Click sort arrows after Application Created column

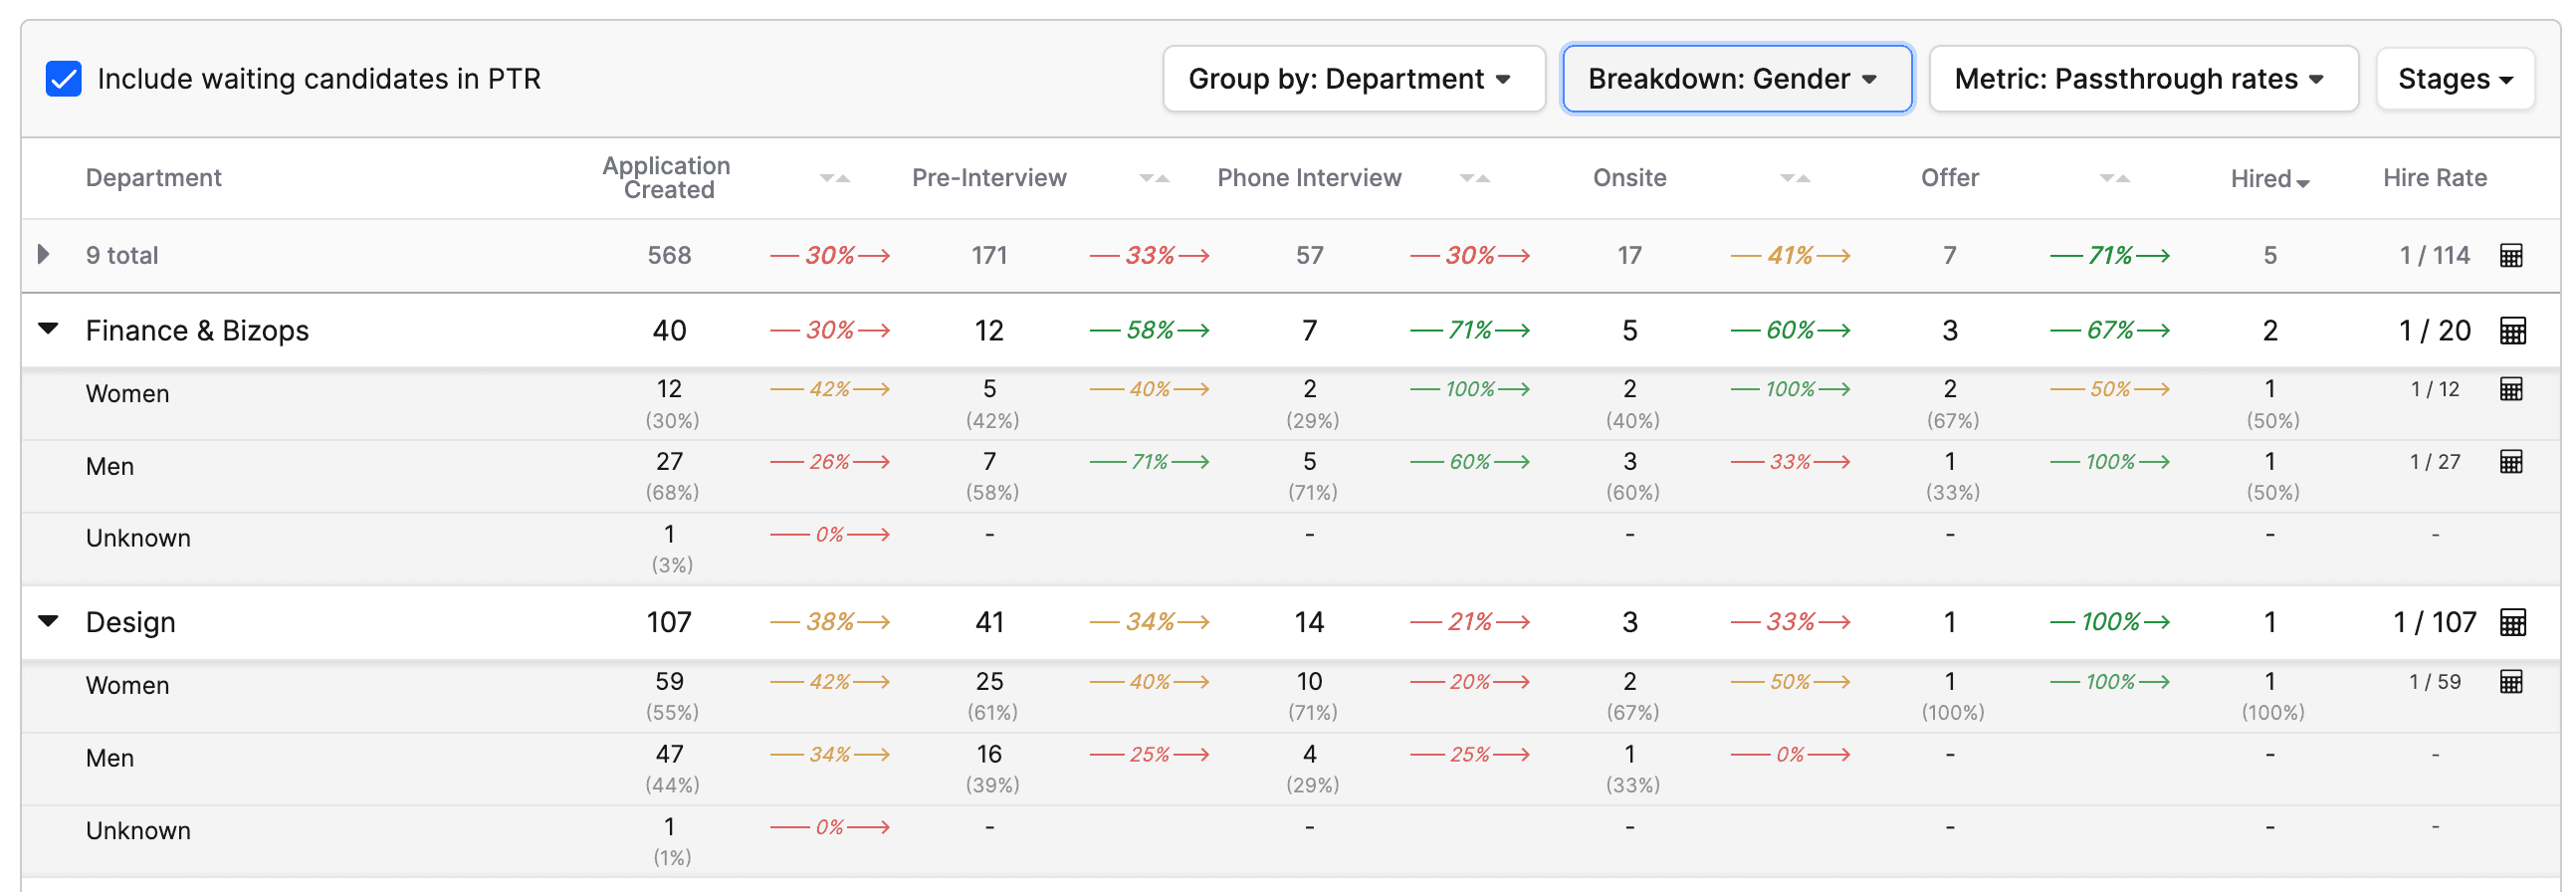pos(834,178)
